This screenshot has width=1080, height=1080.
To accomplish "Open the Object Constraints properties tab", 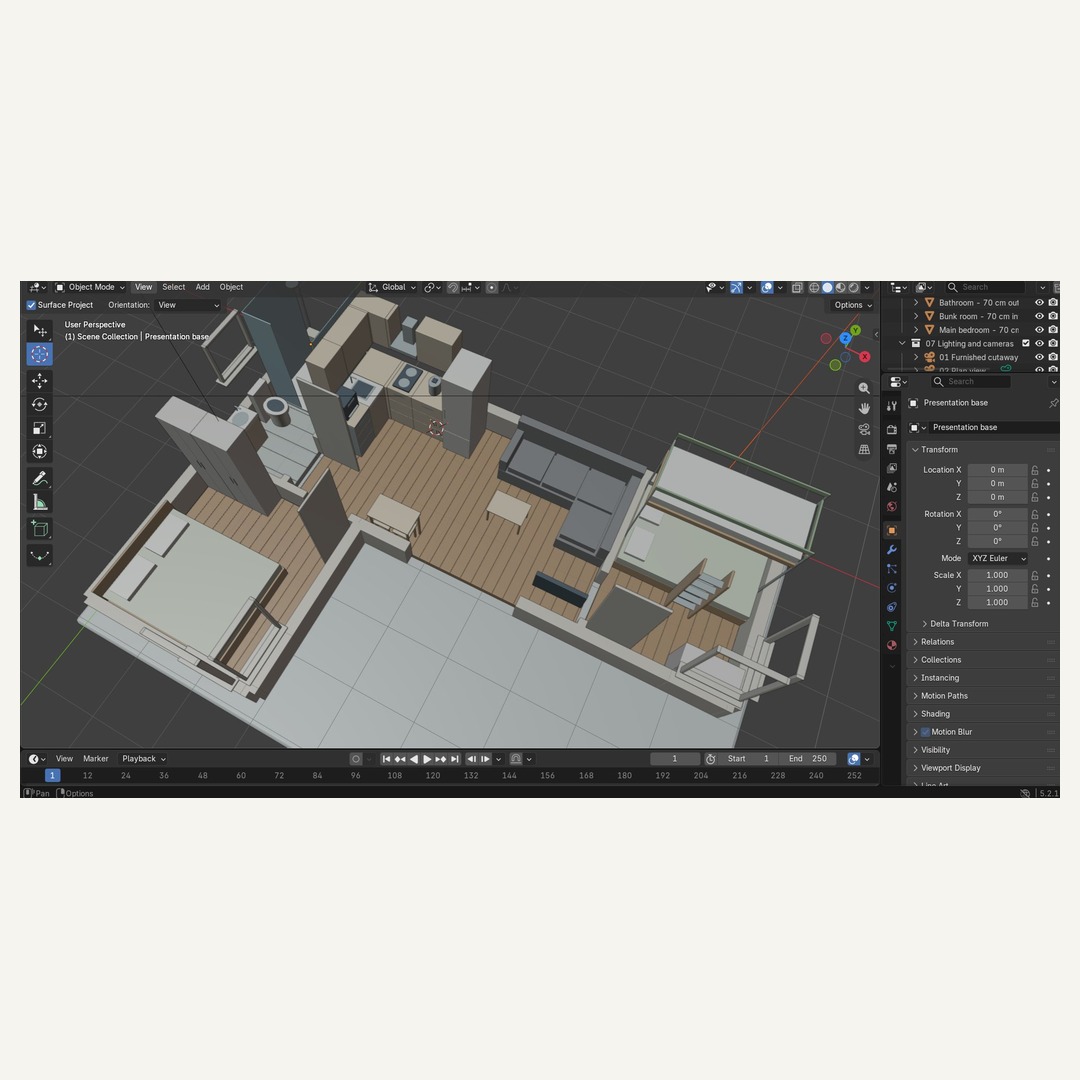I will (x=892, y=607).
